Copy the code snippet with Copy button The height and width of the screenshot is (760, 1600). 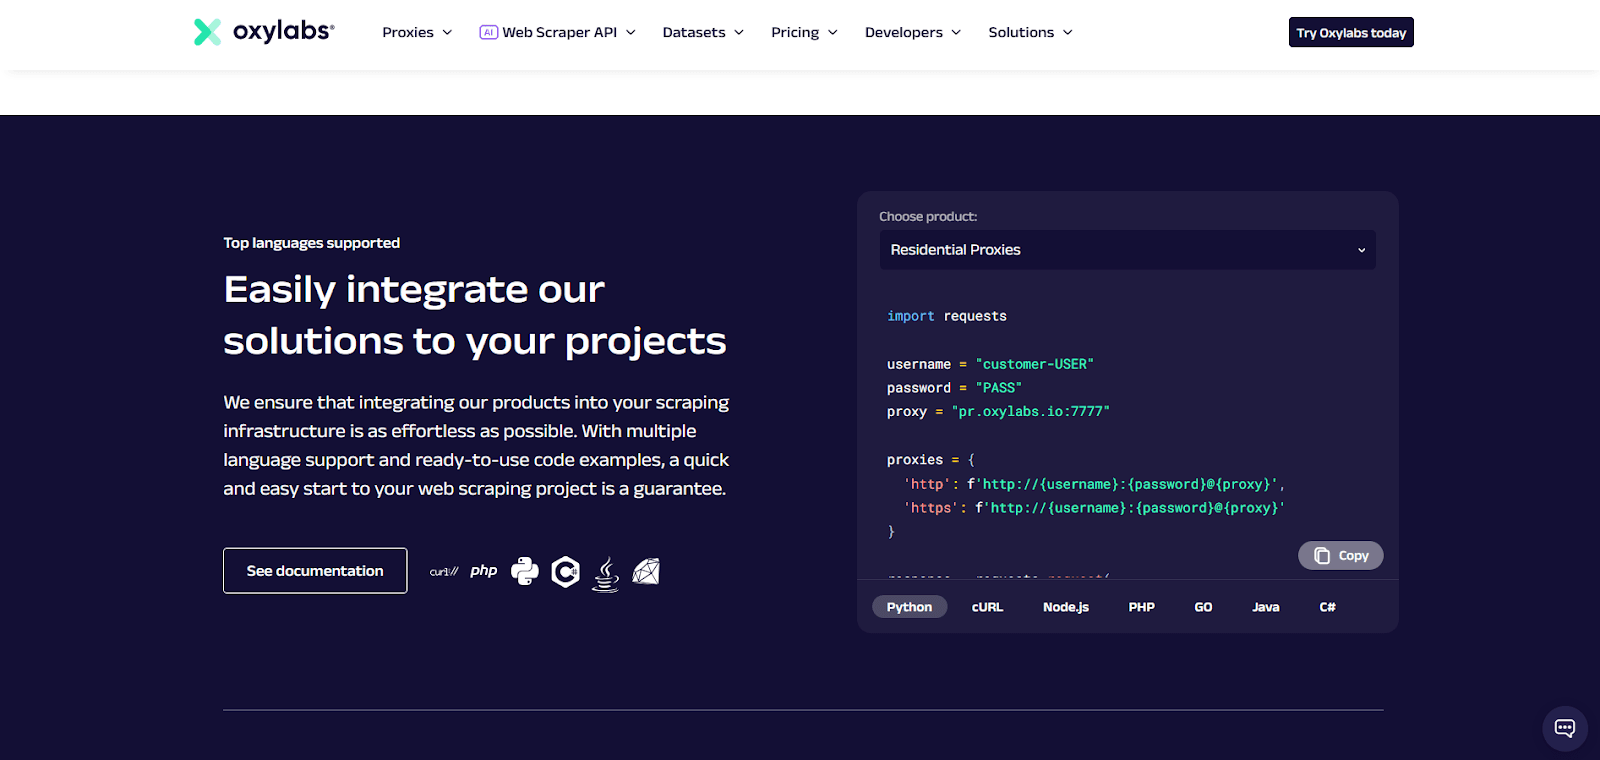click(1341, 555)
